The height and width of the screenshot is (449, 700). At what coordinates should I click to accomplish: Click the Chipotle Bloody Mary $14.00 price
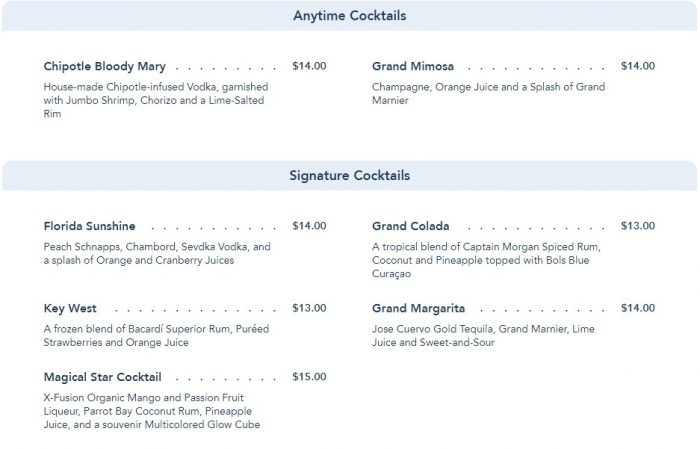(309, 67)
